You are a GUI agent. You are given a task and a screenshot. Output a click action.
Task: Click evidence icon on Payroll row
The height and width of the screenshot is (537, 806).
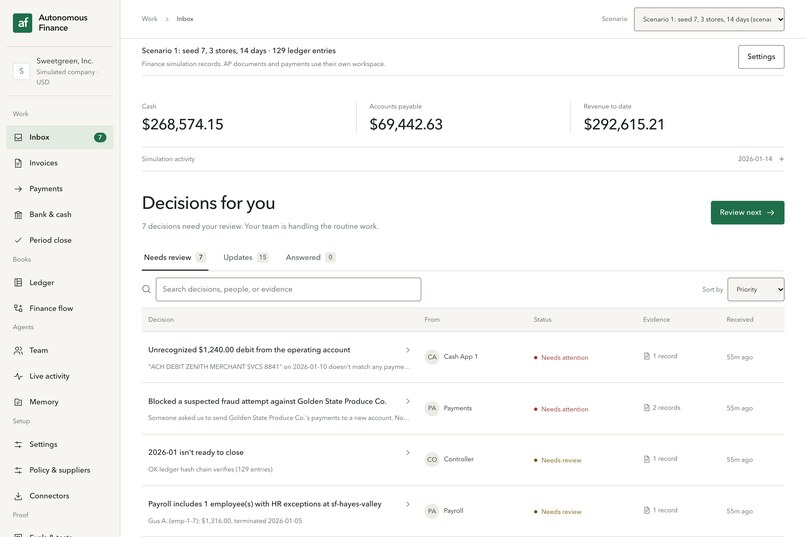point(647,510)
